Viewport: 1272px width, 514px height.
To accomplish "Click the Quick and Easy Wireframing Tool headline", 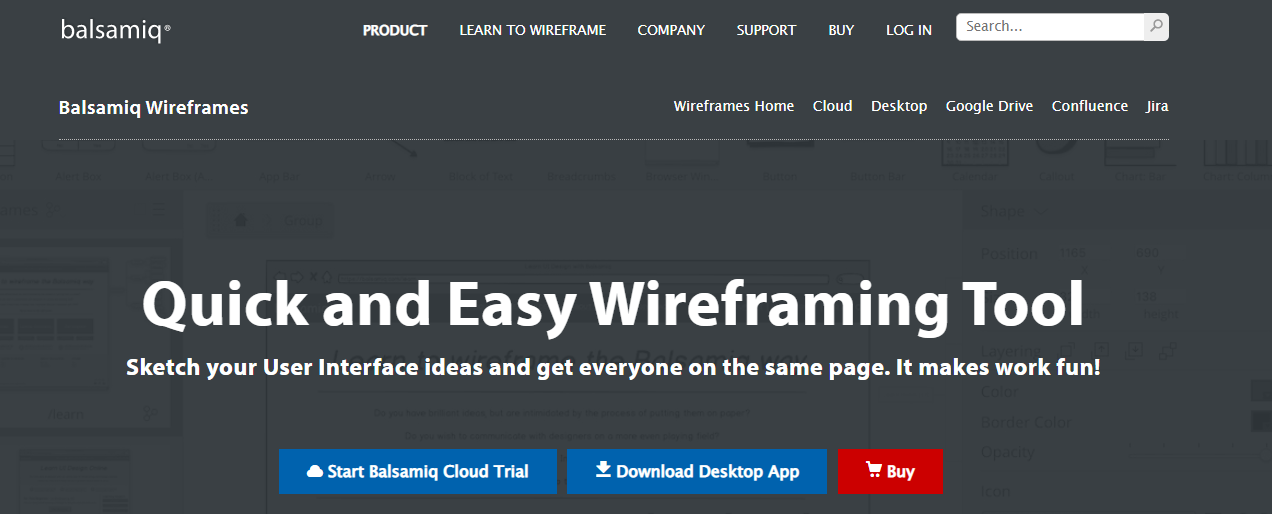I will point(613,305).
